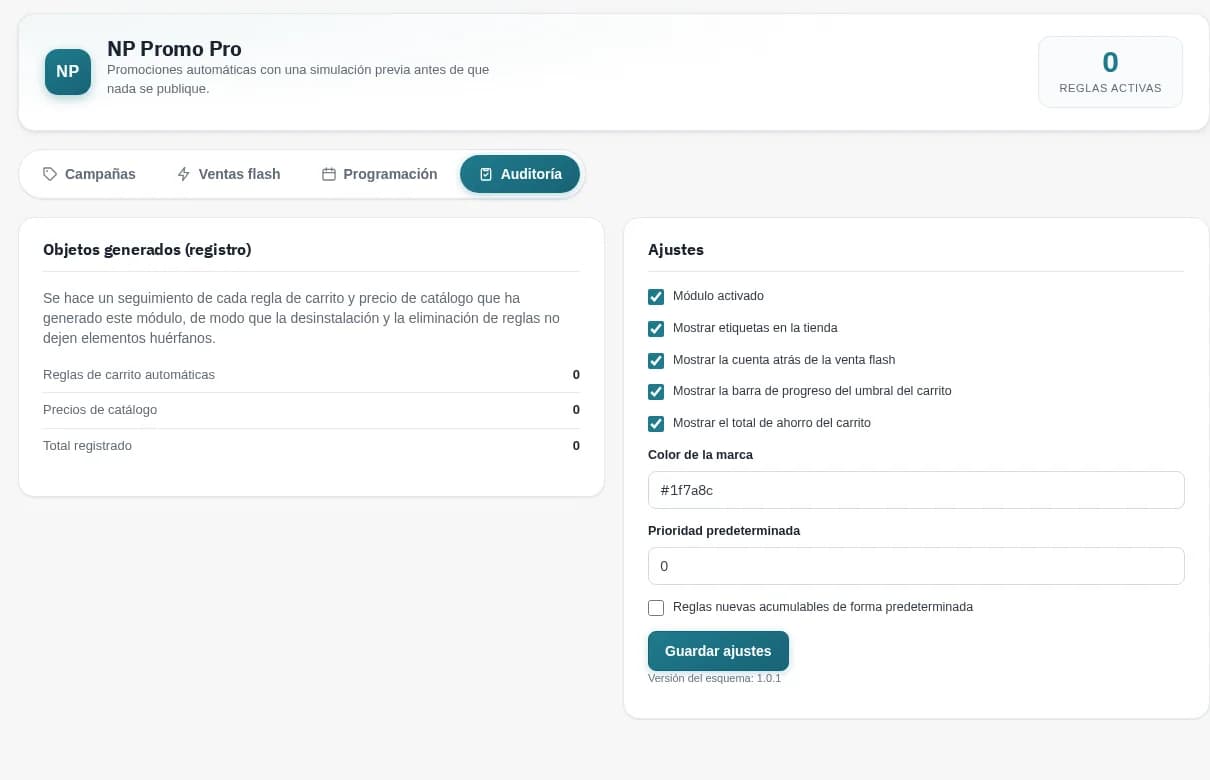Click the NP logo badge

coord(68,72)
